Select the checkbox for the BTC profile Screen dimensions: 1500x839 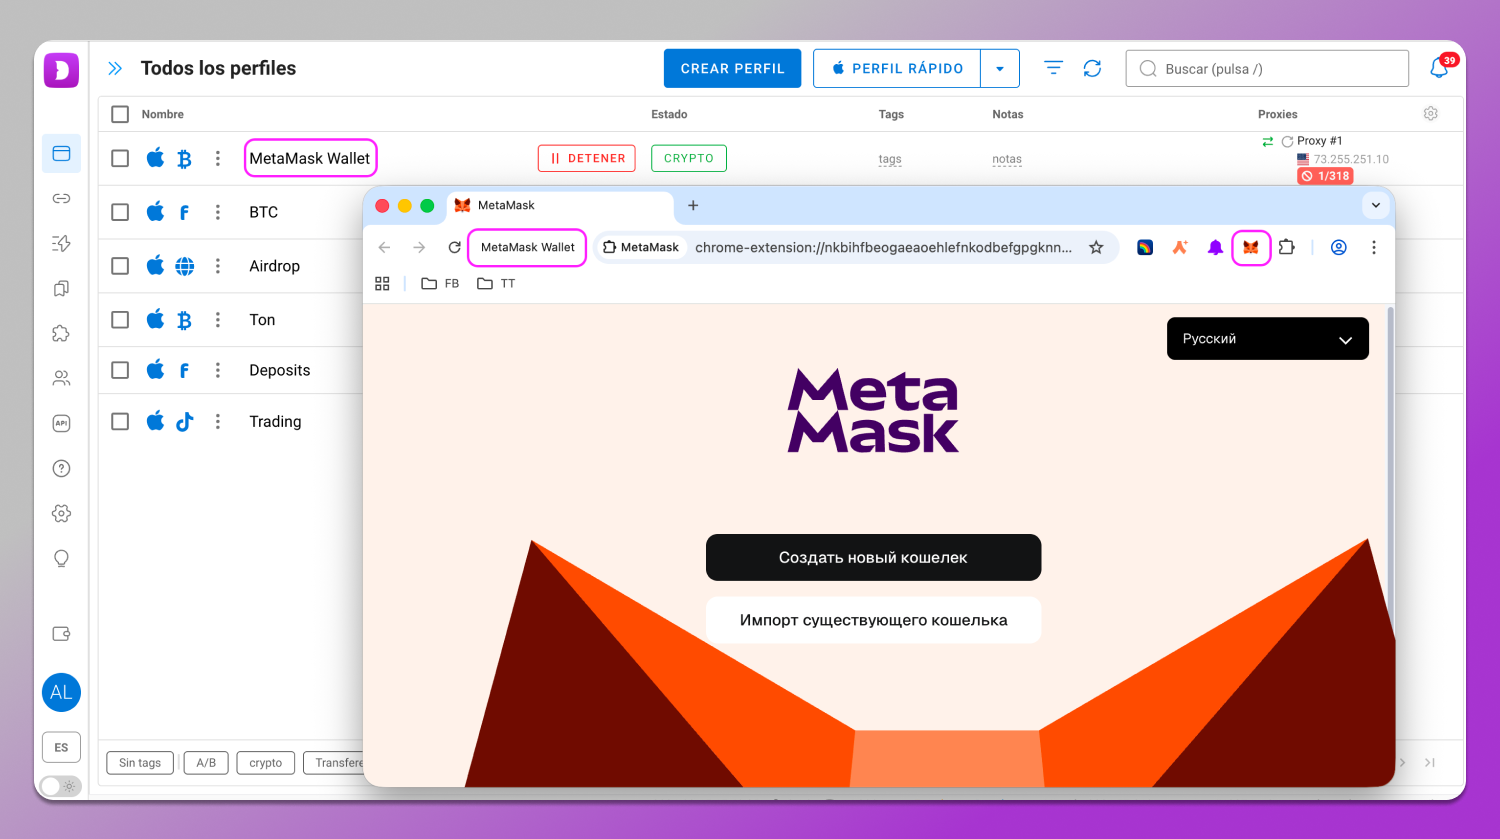[120, 211]
